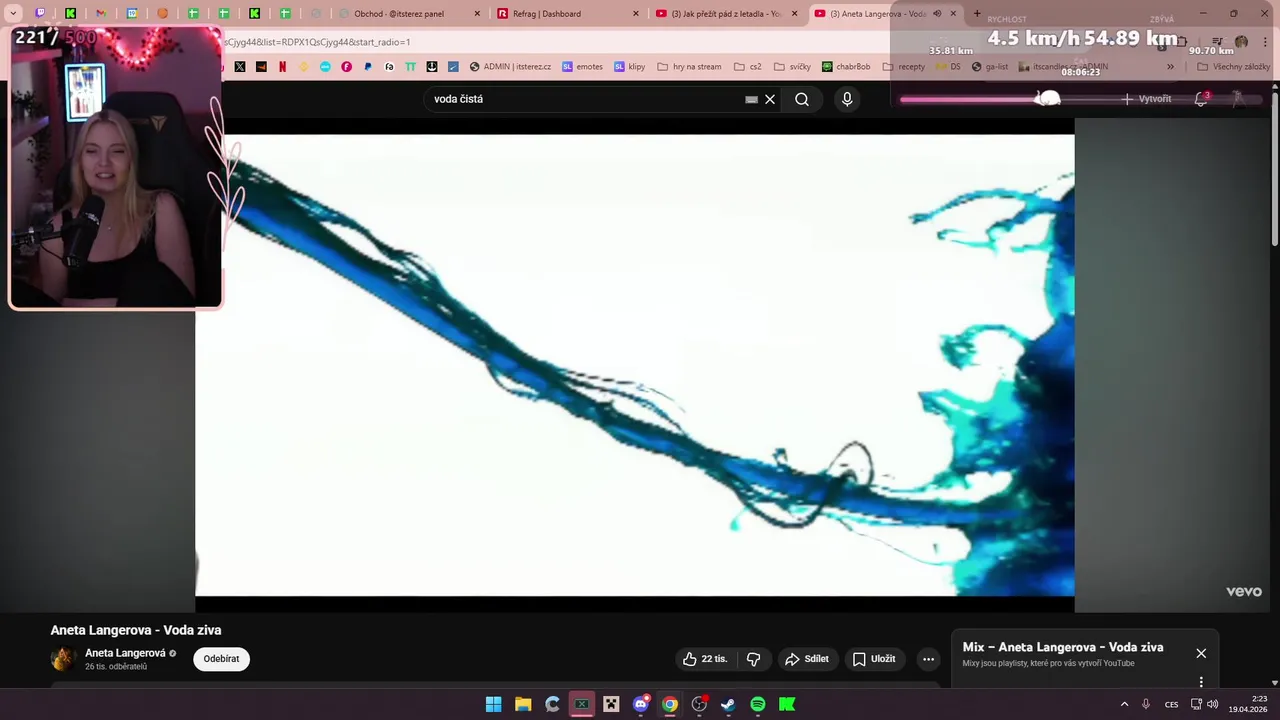The width and height of the screenshot is (1280, 720).
Task: Open the emotes bookmark
Action: point(582,67)
